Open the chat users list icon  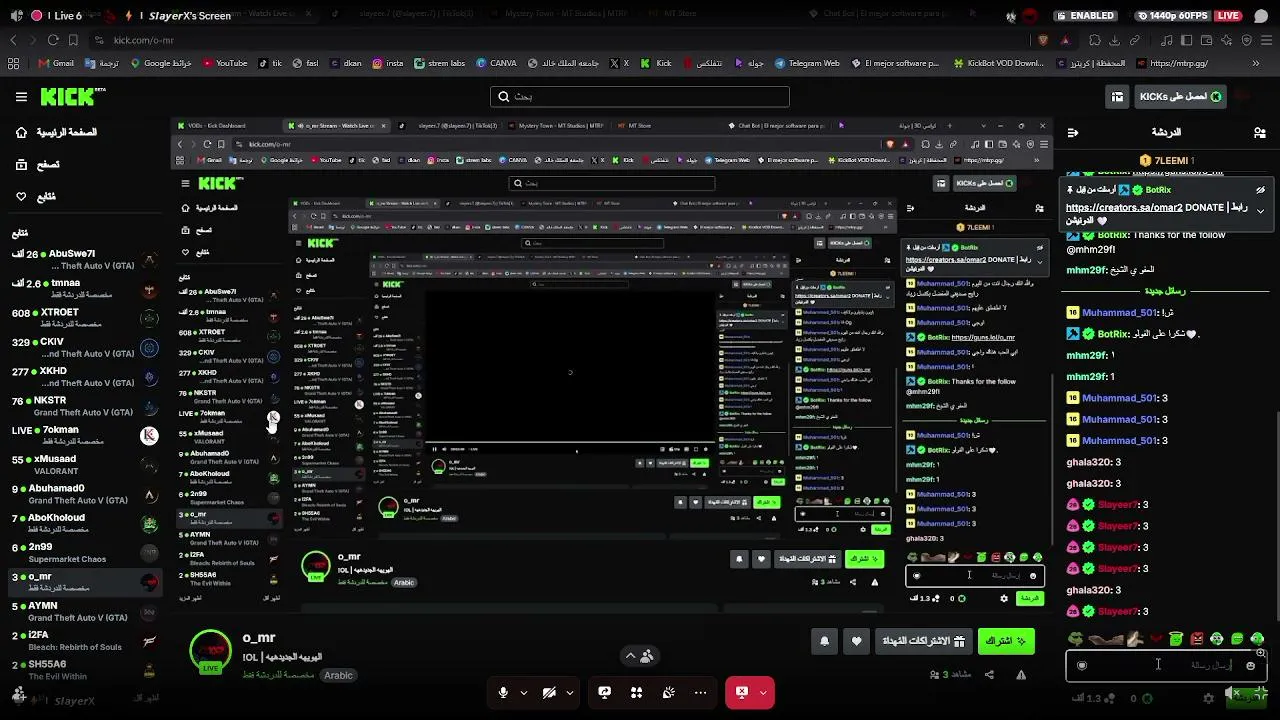[1259, 132]
